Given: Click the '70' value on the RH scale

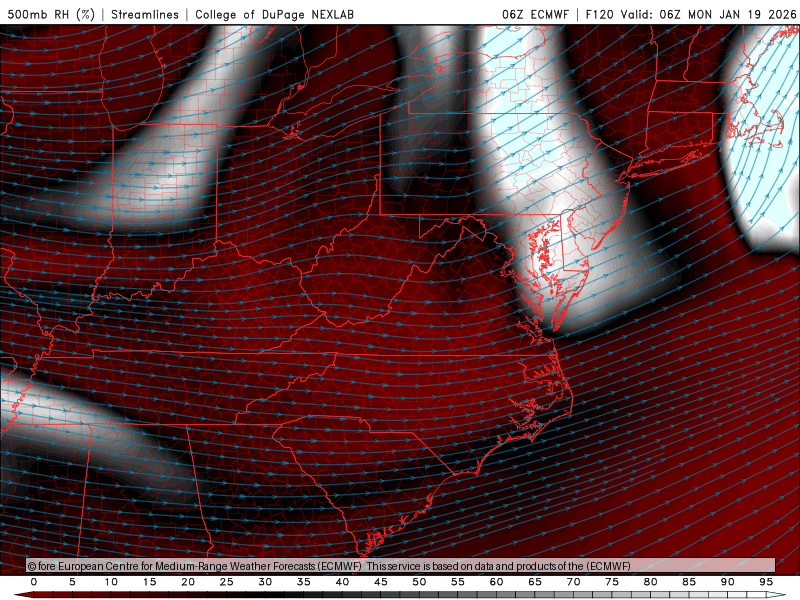Looking at the screenshot, I should [573, 582].
